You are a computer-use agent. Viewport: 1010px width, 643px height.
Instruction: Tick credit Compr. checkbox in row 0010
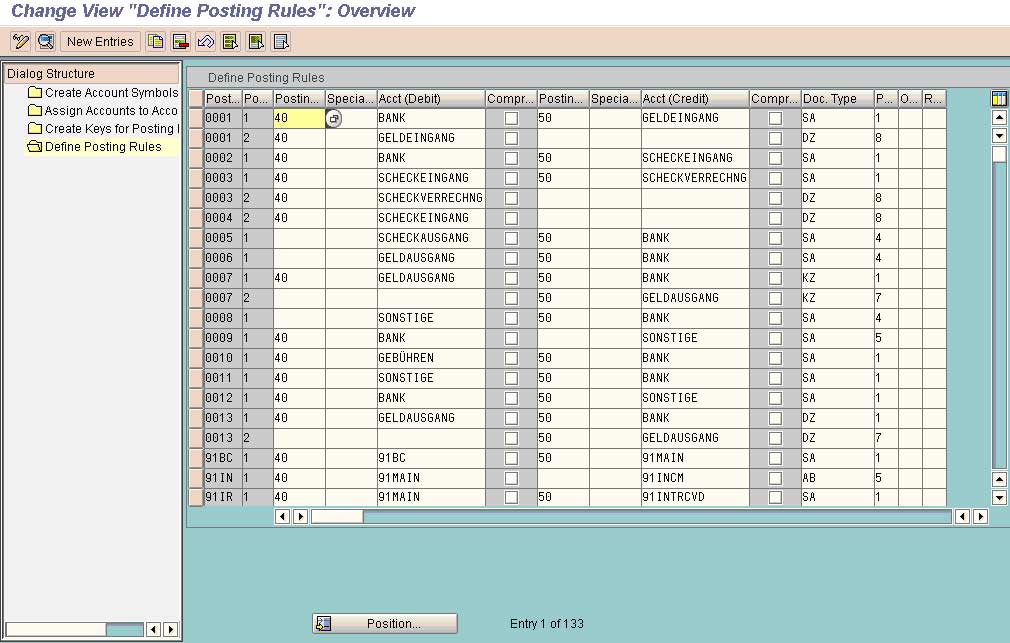776,358
